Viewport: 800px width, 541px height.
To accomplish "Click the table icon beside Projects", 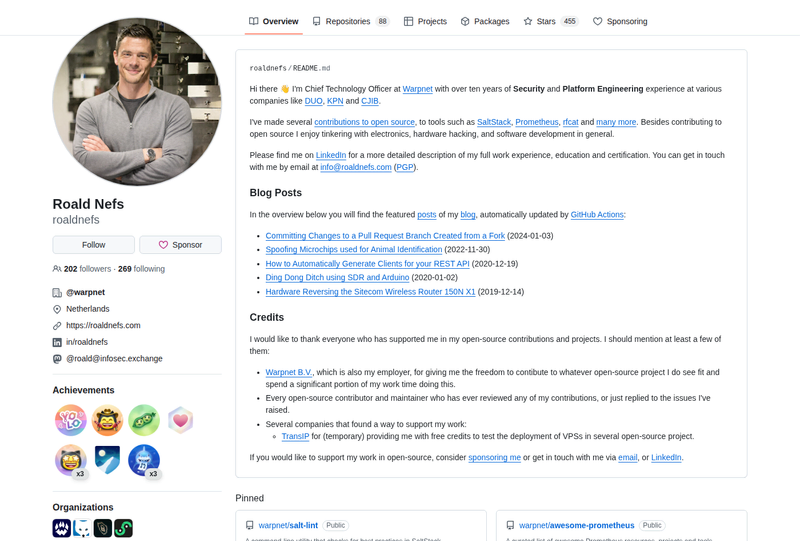I will 408,21.
